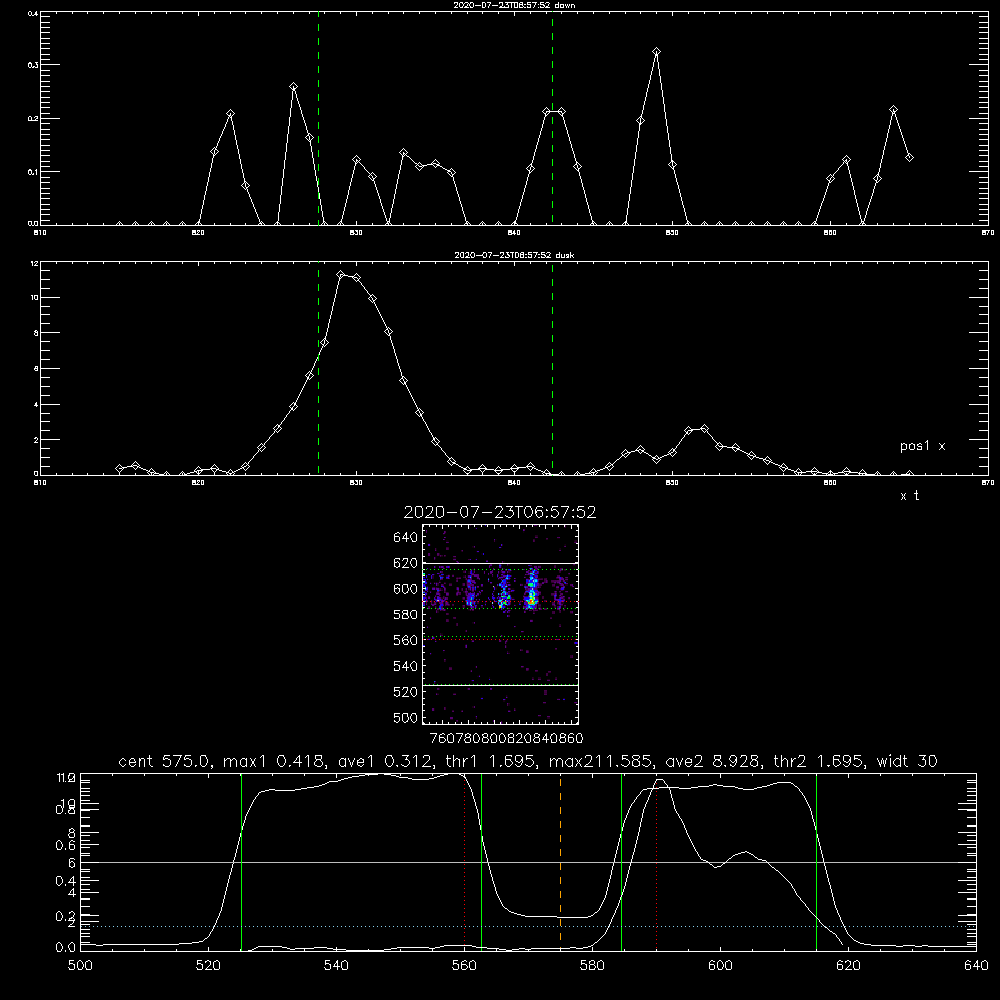Viewport: 1000px width, 1000px height.
Task: Click the bottom plot x-axis label '580'
Action: pos(592,966)
